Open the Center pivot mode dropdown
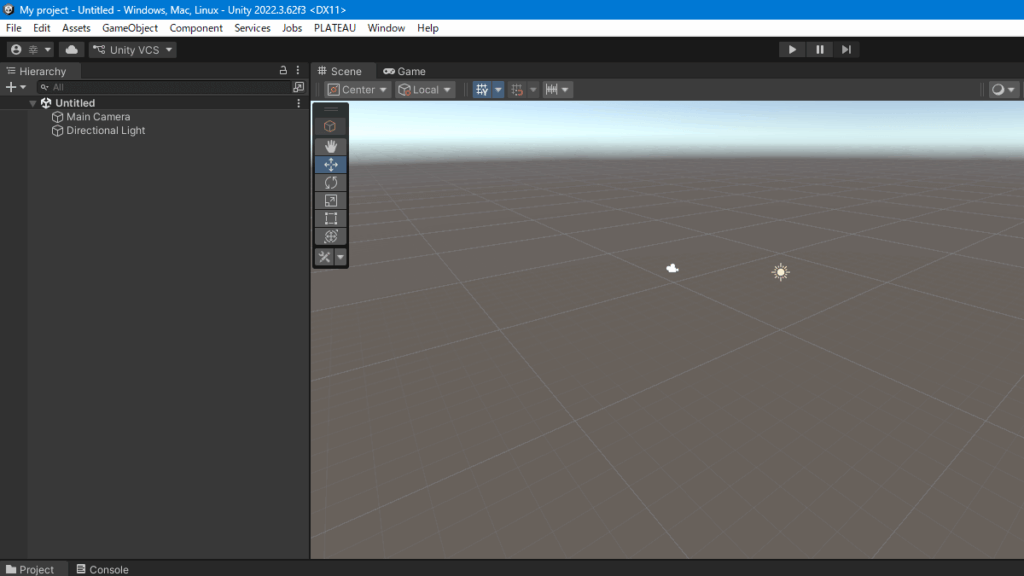This screenshot has width=1024, height=576. pyautogui.click(x=358, y=90)
